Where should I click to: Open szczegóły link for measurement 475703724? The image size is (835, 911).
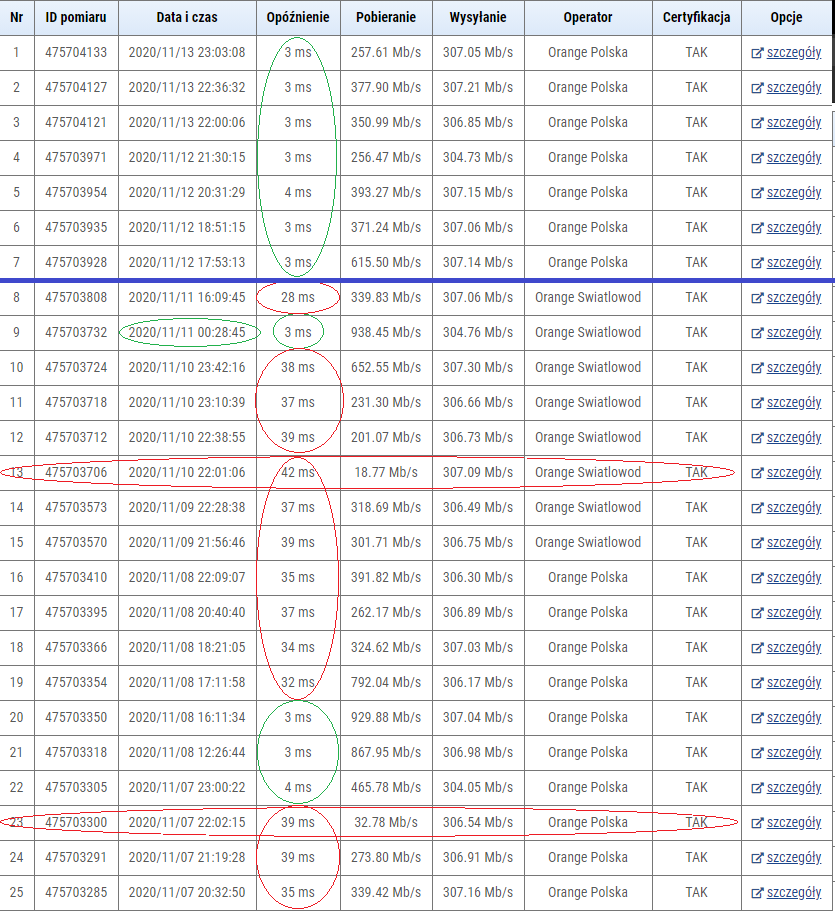click(x=794, y=367)
